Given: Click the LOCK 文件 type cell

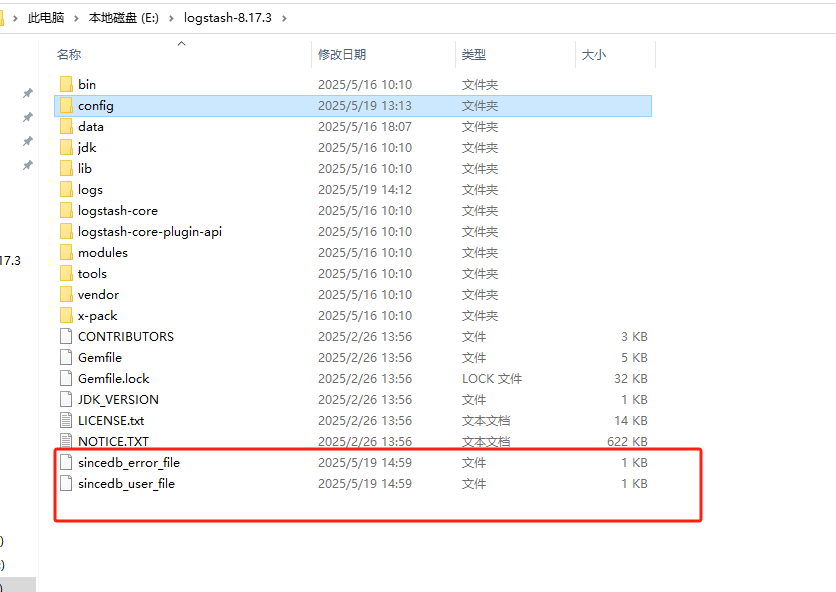Looking at the screenshot, I should (492, 379).
